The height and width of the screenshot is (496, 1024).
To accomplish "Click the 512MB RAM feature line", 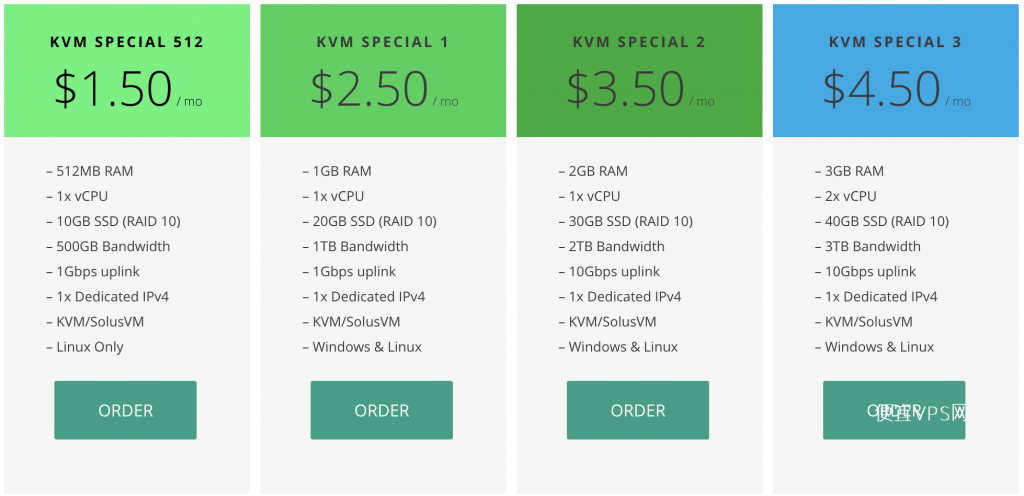I will click(x=90, y=171).
